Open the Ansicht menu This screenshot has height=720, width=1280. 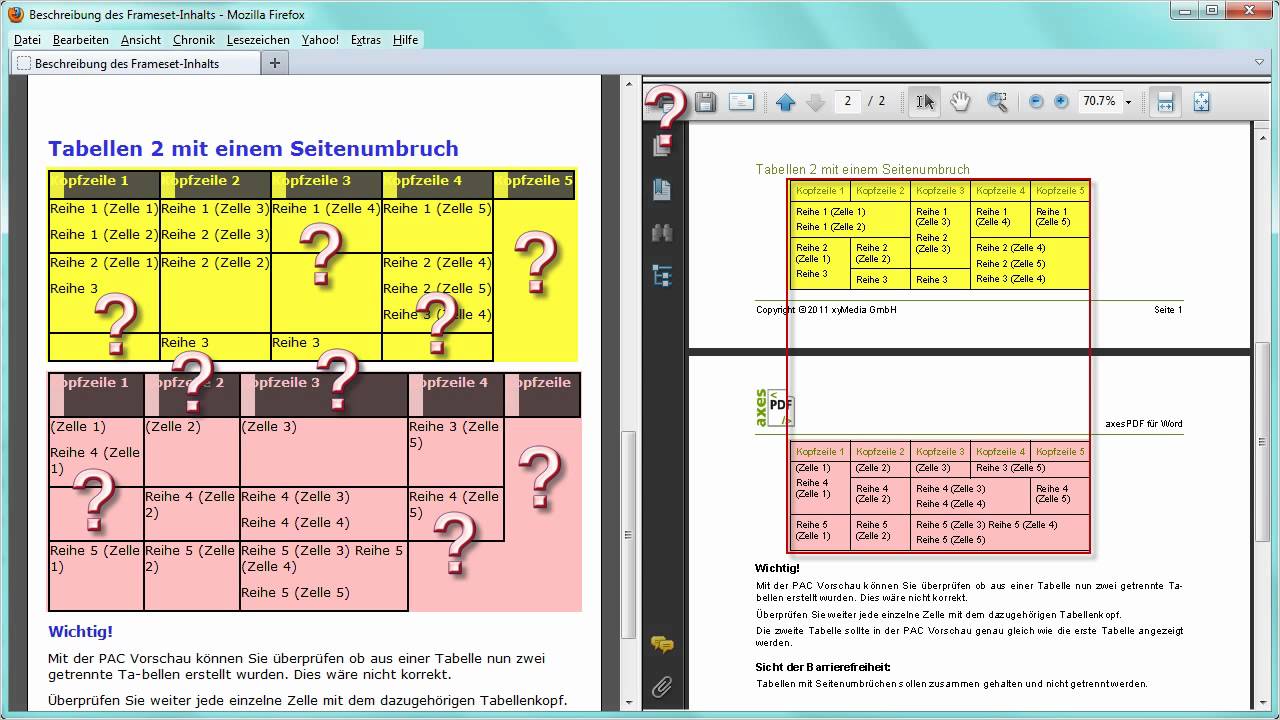pyautogui.click(x=141, y=40)
